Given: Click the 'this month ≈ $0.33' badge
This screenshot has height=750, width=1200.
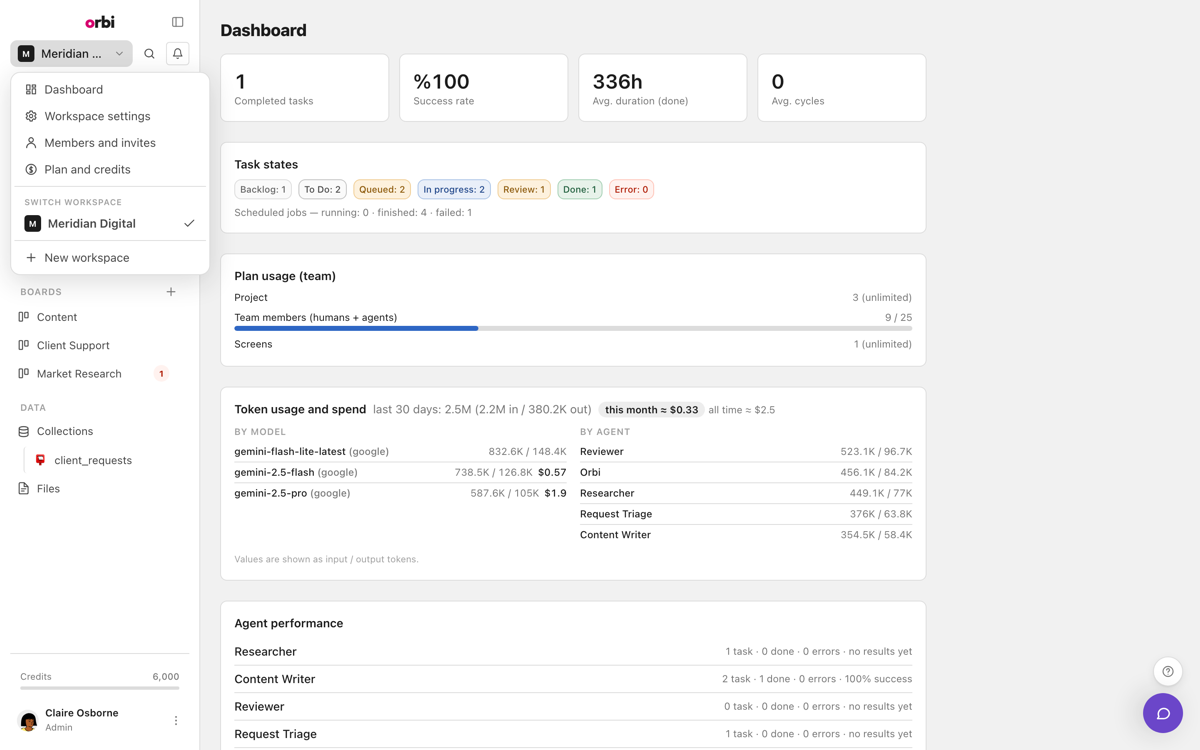Looking at the screenshot, I should pos(652,410).
